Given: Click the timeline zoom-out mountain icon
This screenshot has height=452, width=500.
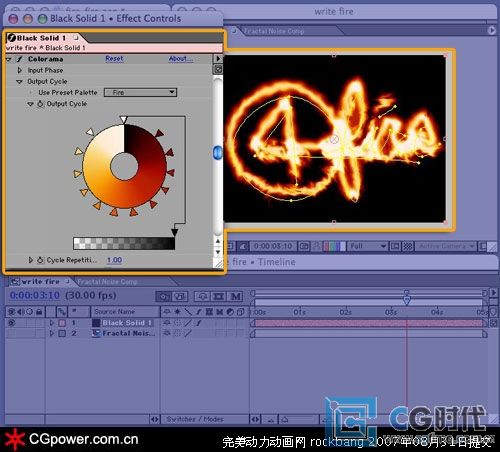Looking at the screenshot, I should tap(271, 420).
